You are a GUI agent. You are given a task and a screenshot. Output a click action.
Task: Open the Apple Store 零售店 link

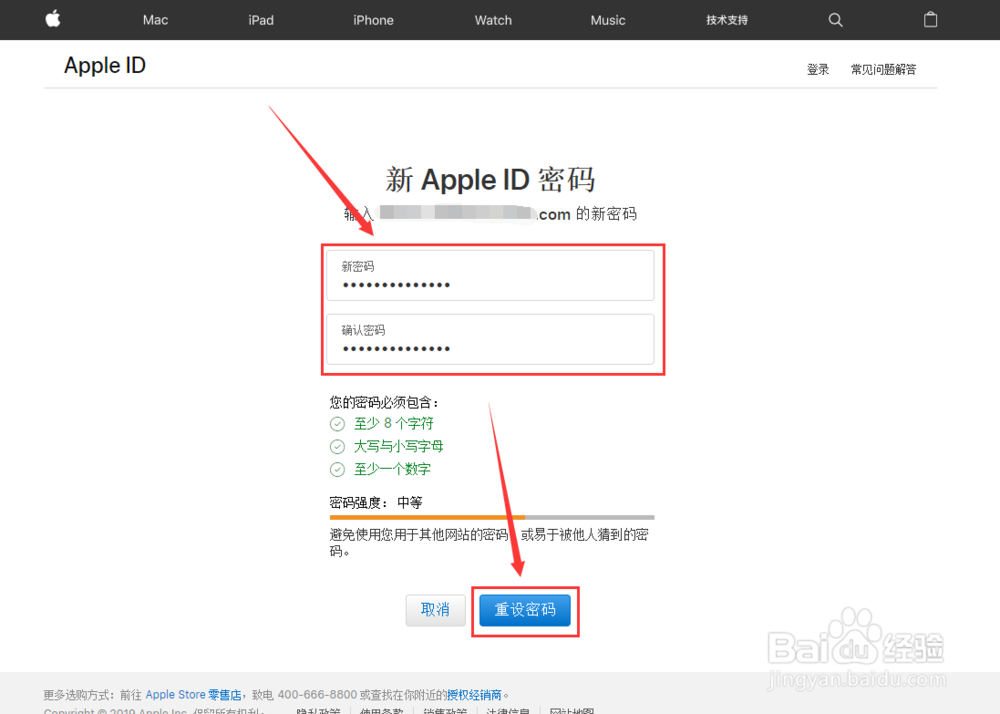tap(195, 694)
